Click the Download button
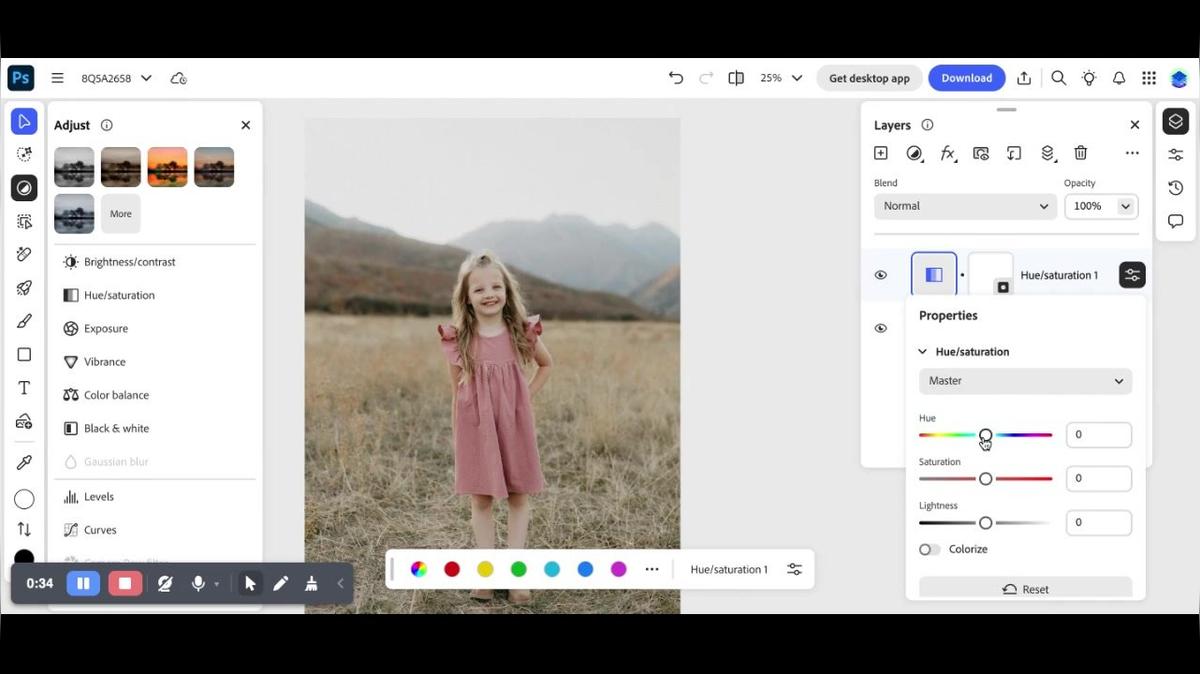The width and height of the screenshot is (1200, 674). tap(966, 78)
